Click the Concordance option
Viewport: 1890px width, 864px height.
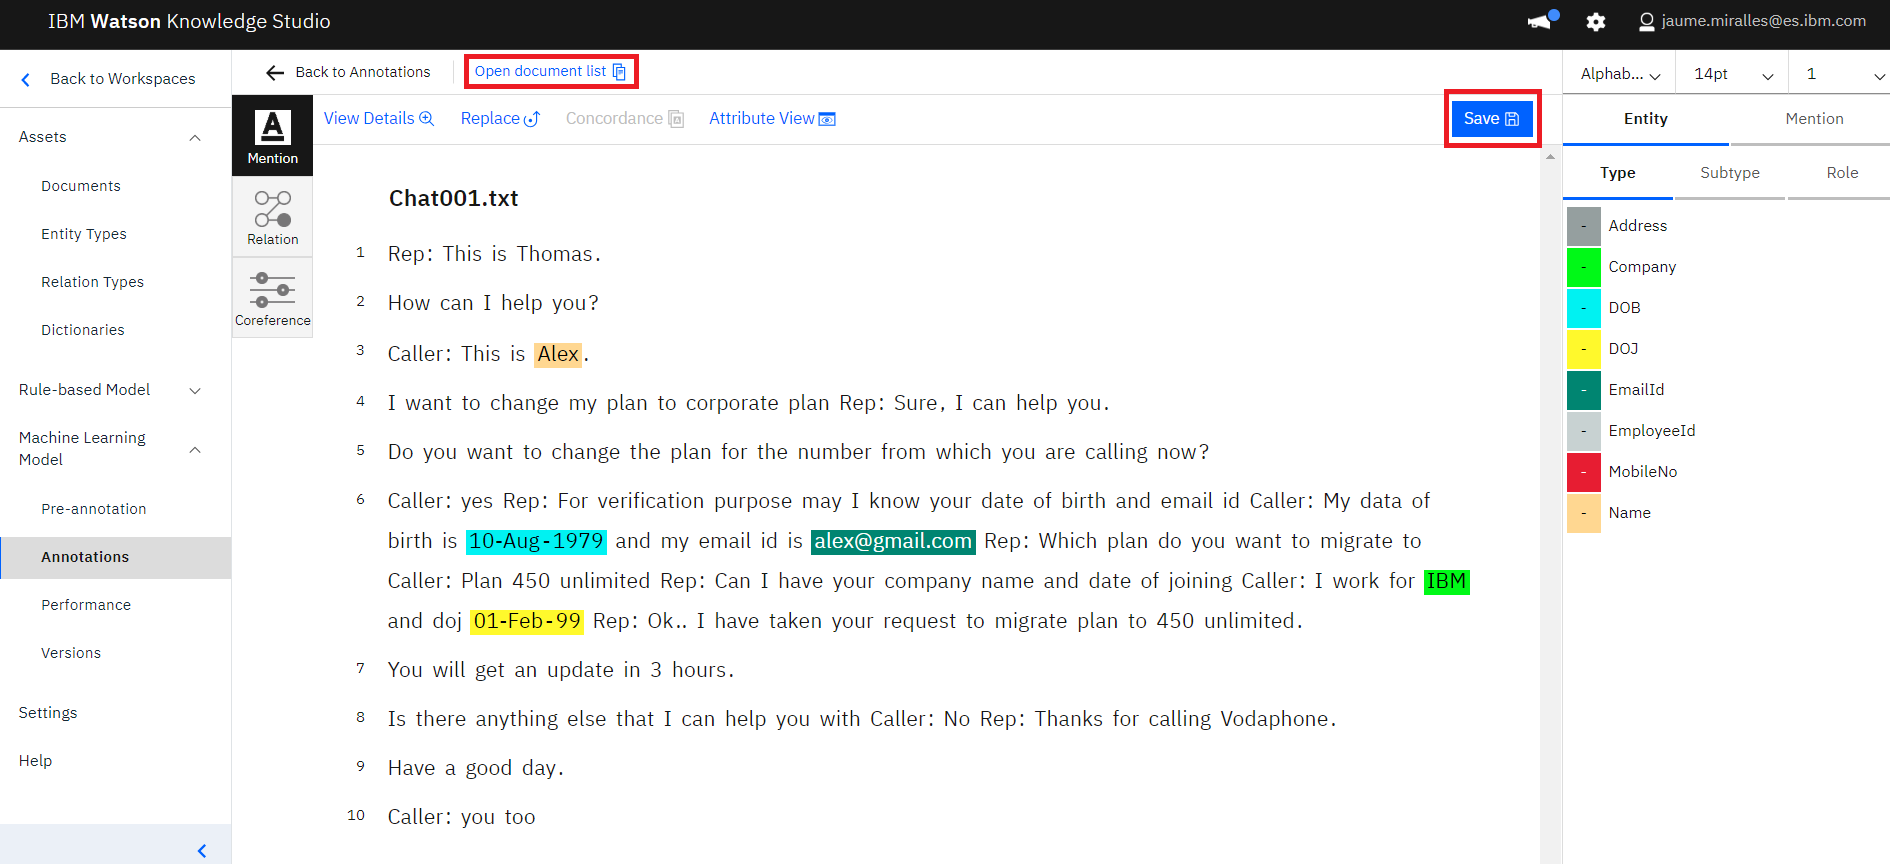point(624,118)
